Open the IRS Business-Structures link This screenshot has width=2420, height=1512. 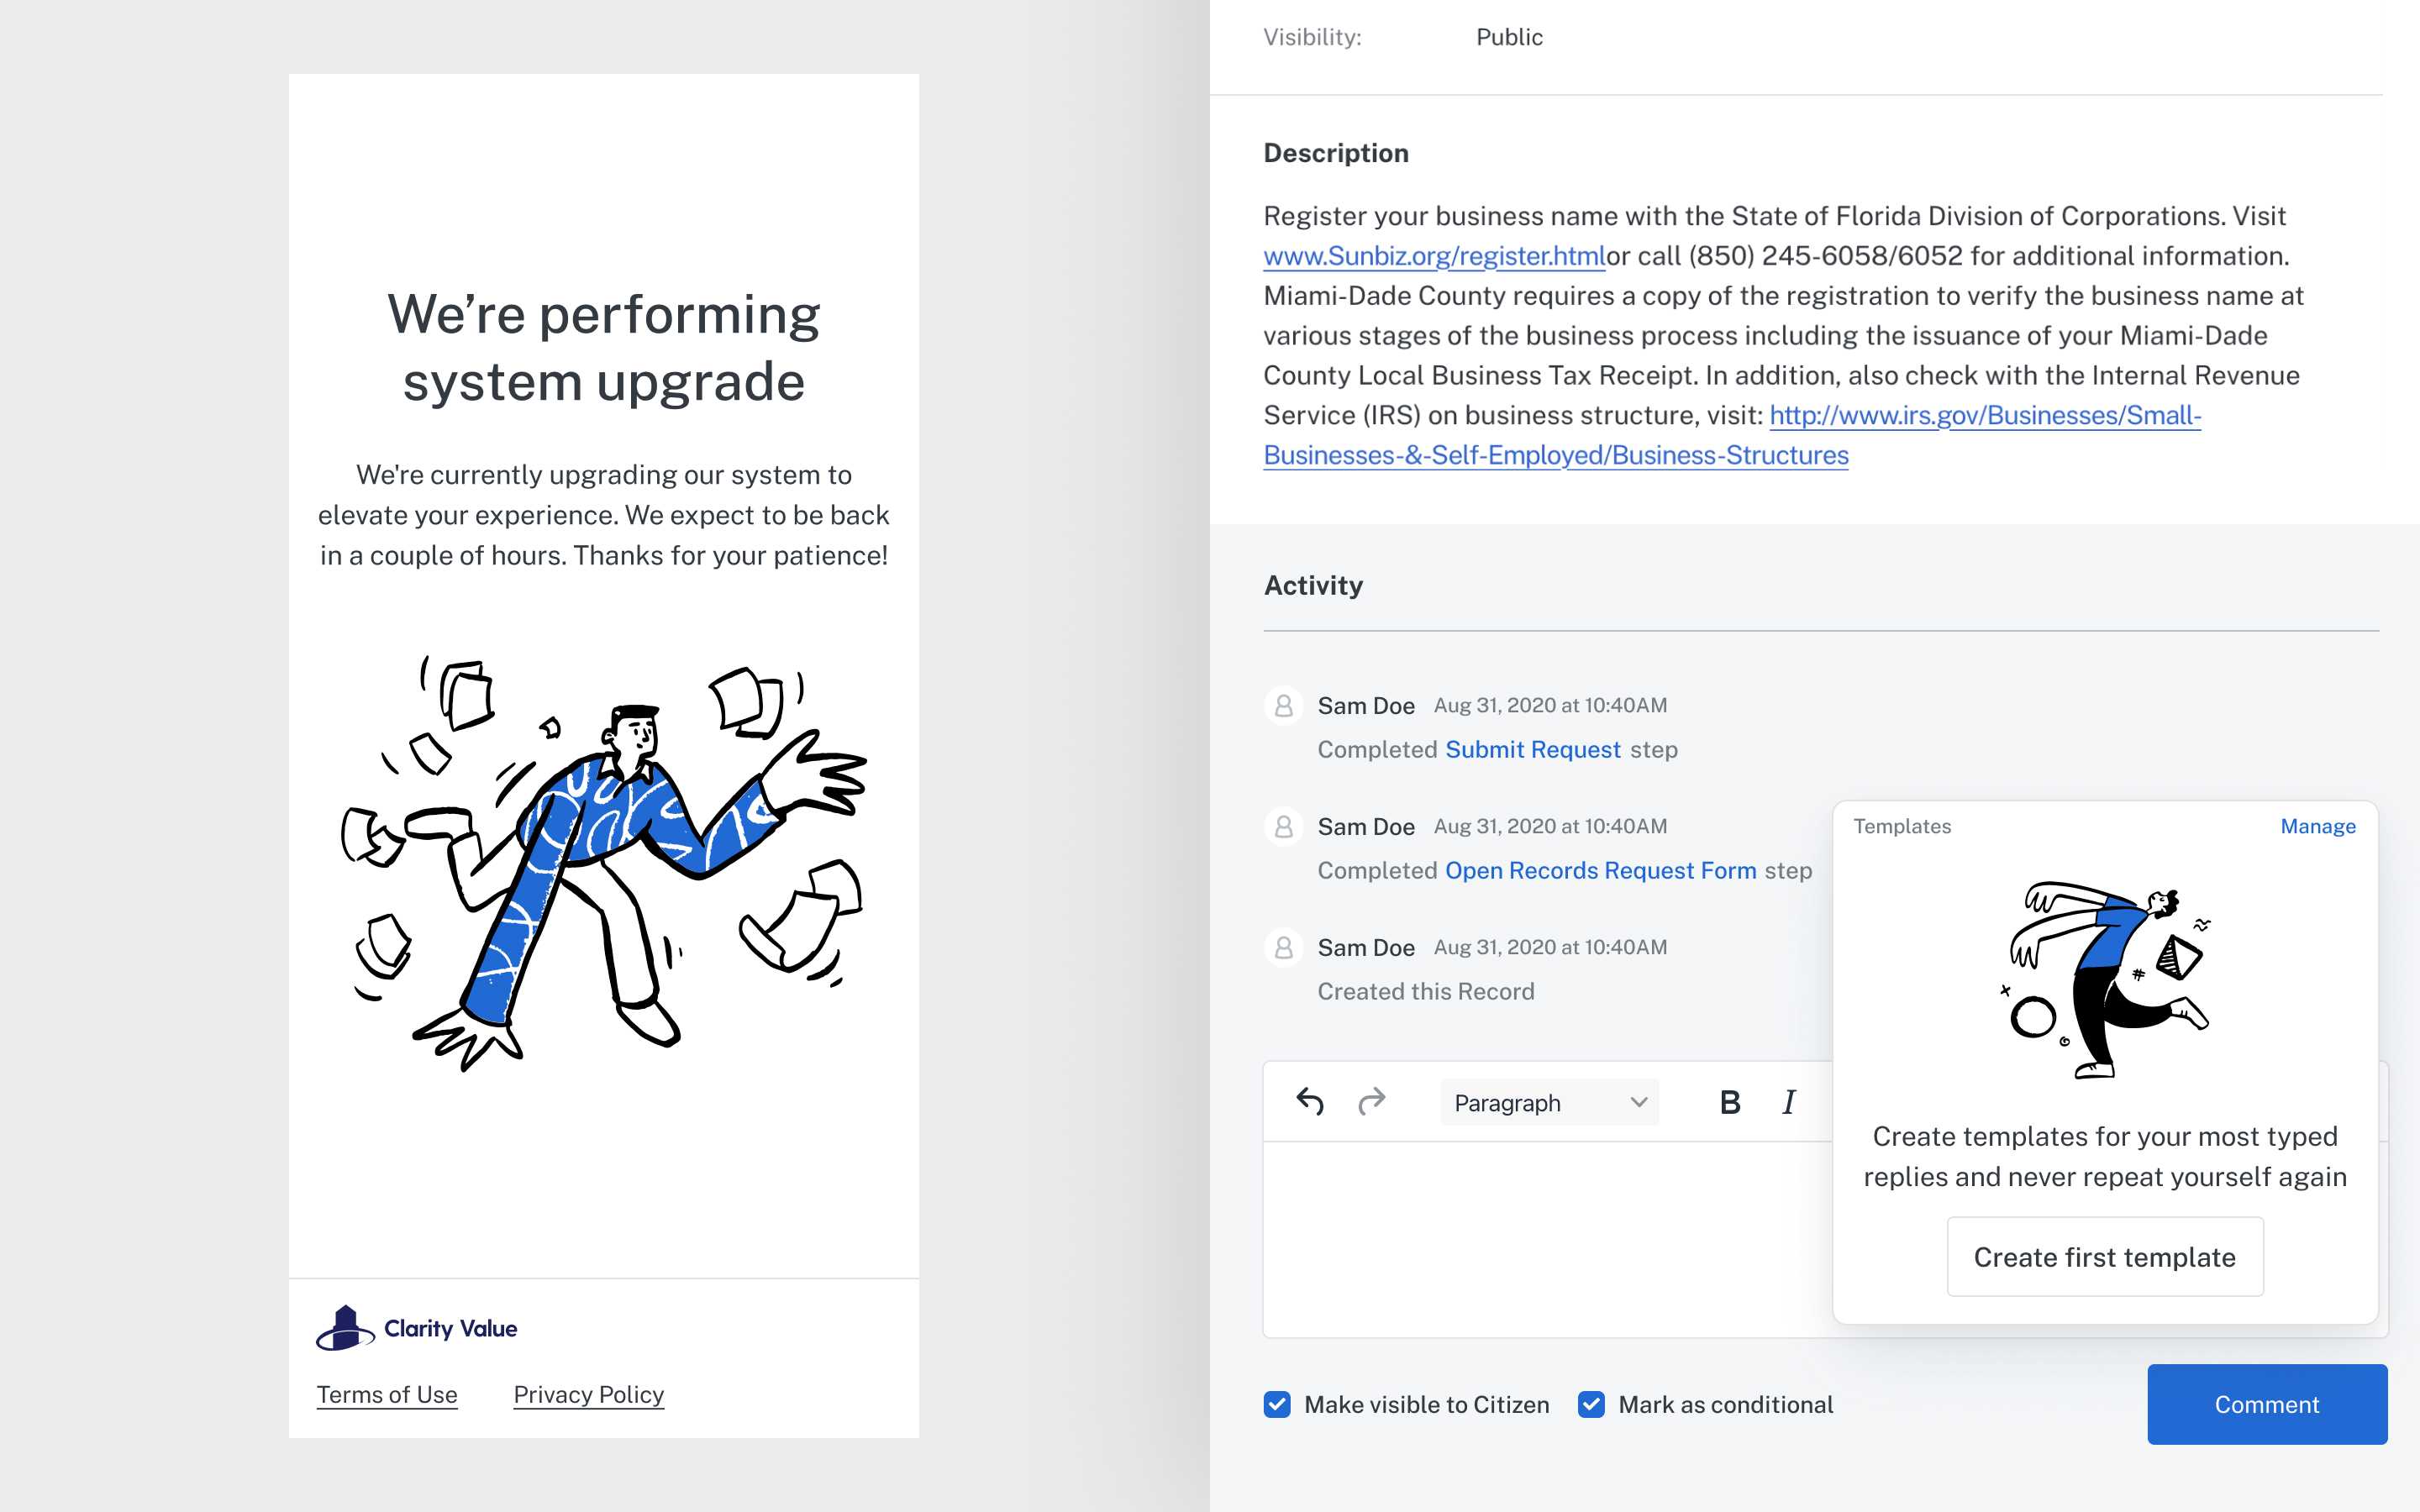pos(1984,416)
